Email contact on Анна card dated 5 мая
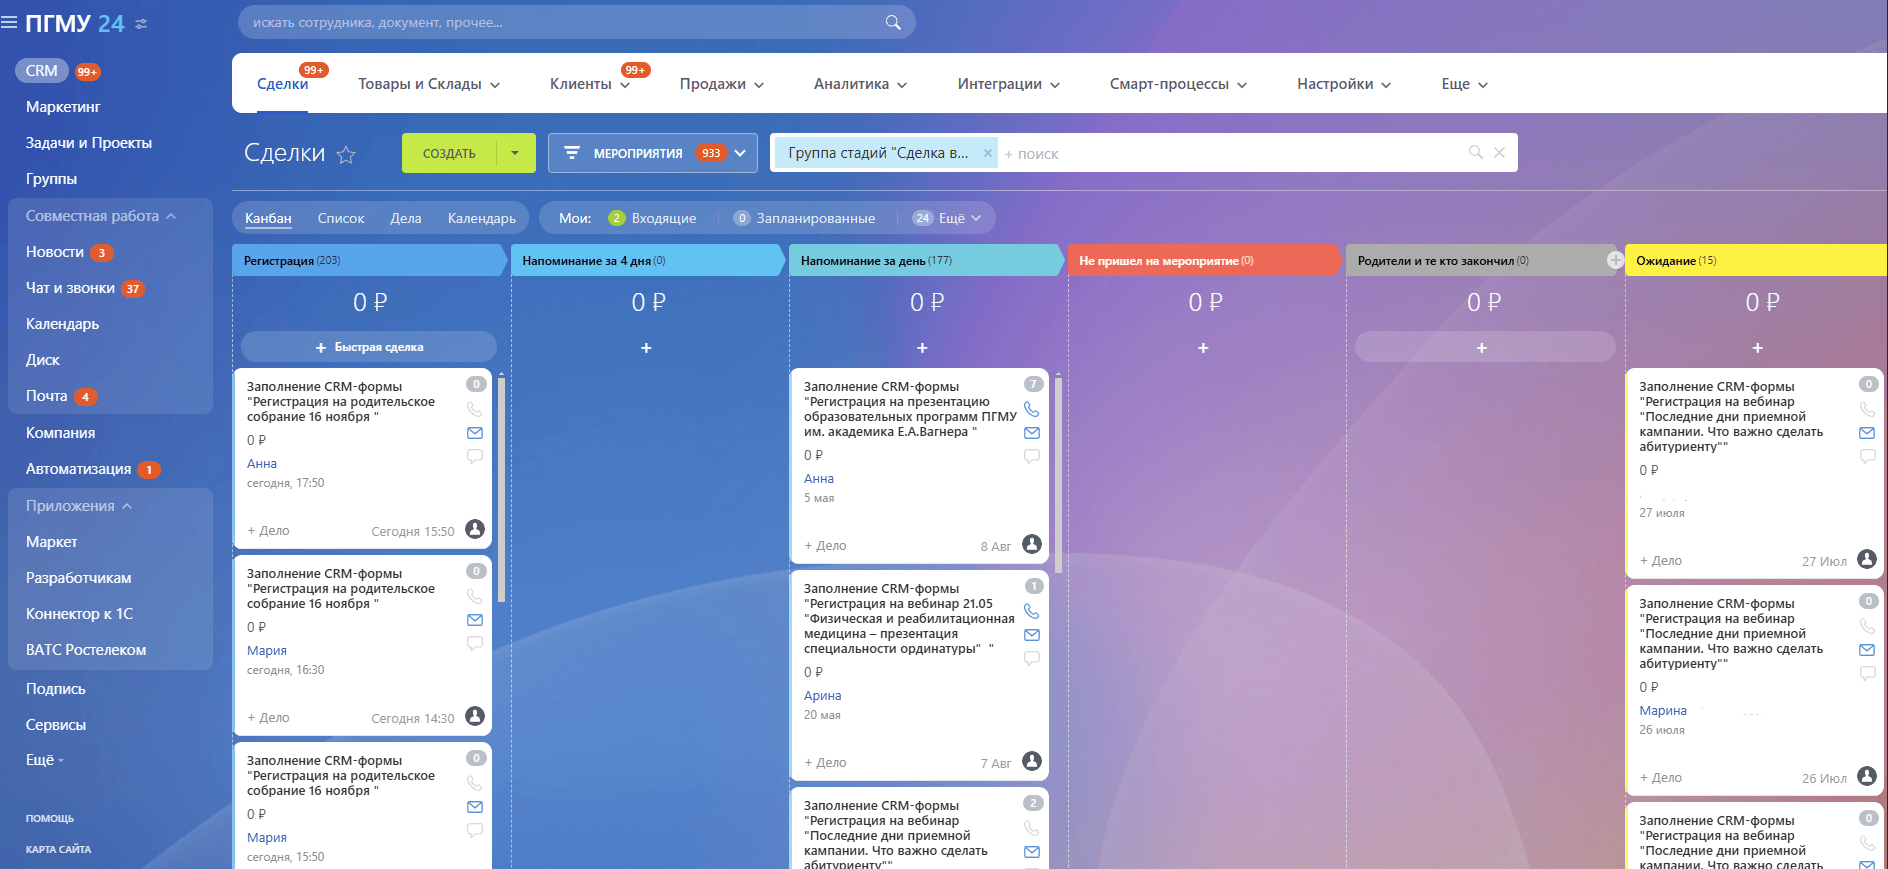Viewport: 1888px width, 869px height. pos(1032,433)
